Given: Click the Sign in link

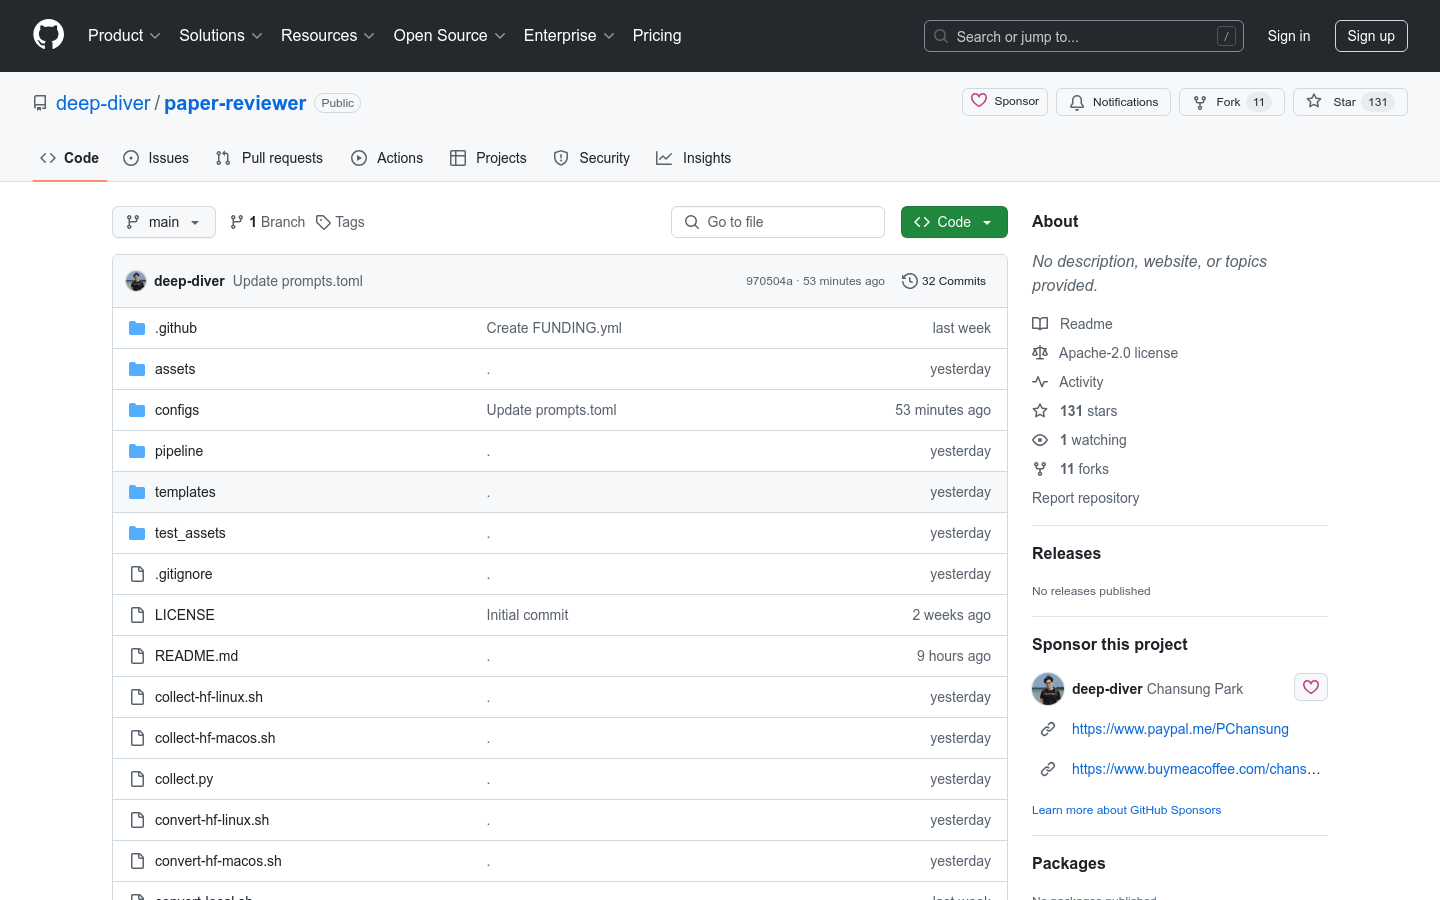Looking at the screenshot, I should [x=1289, y=36].
